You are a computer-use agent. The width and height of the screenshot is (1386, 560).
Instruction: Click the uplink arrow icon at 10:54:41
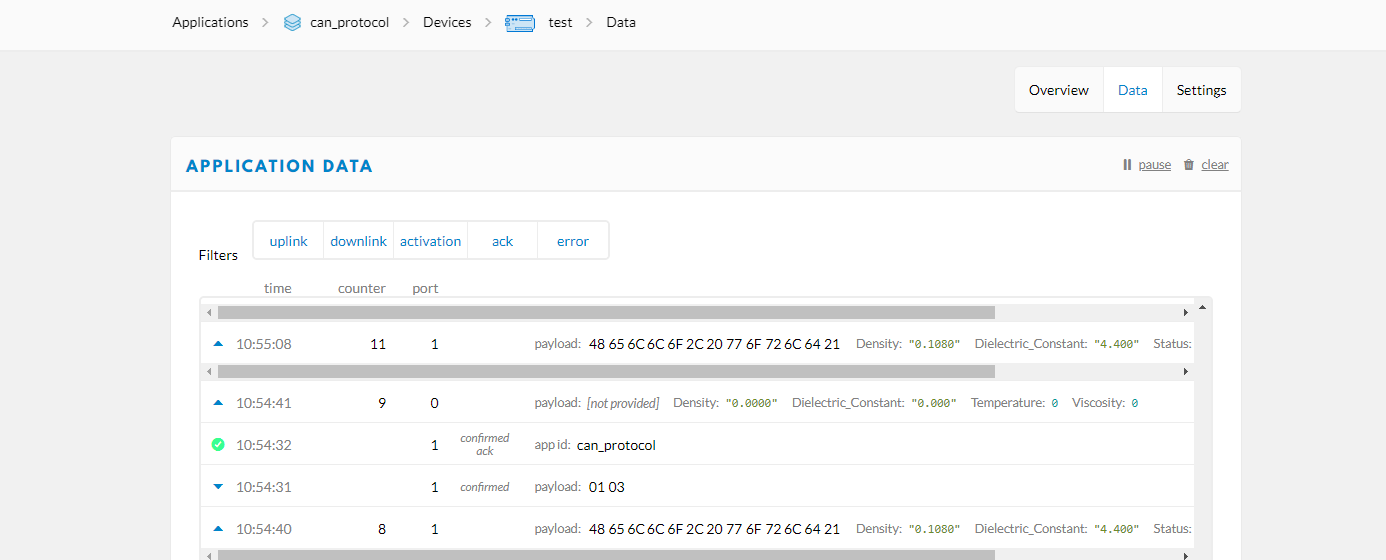(218, 403)
